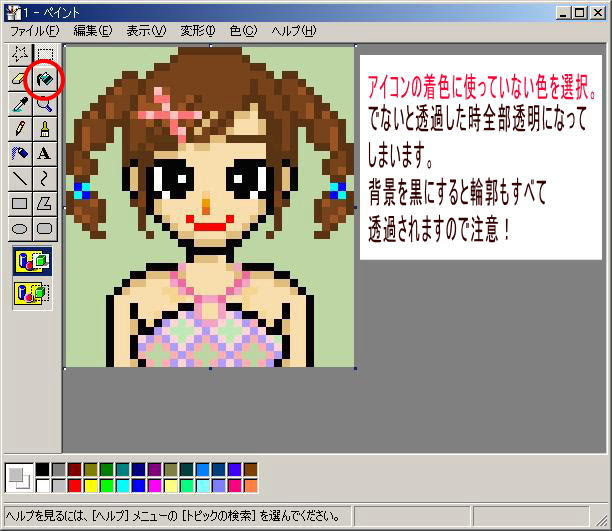Pick the orange color swatch
The width and height of the screenshot is (612, 531).
[251, 485]
